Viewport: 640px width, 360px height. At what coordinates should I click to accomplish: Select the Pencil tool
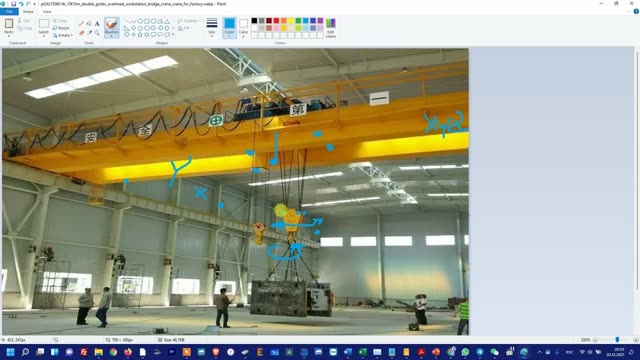coord(81,24)
